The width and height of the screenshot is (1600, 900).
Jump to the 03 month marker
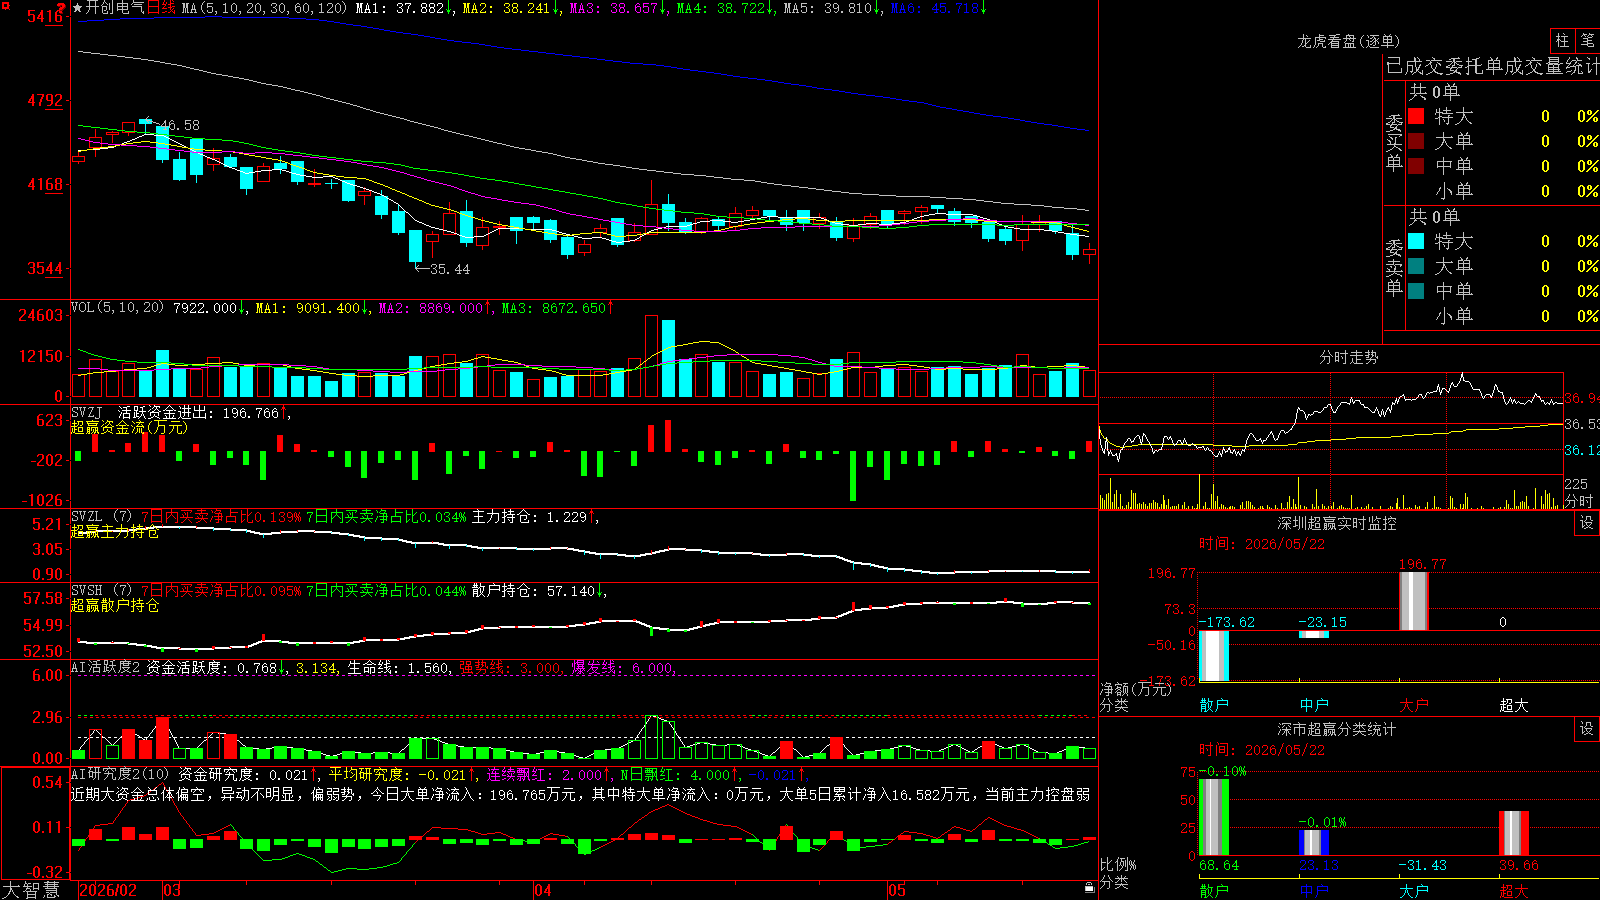tap(172, 890)
